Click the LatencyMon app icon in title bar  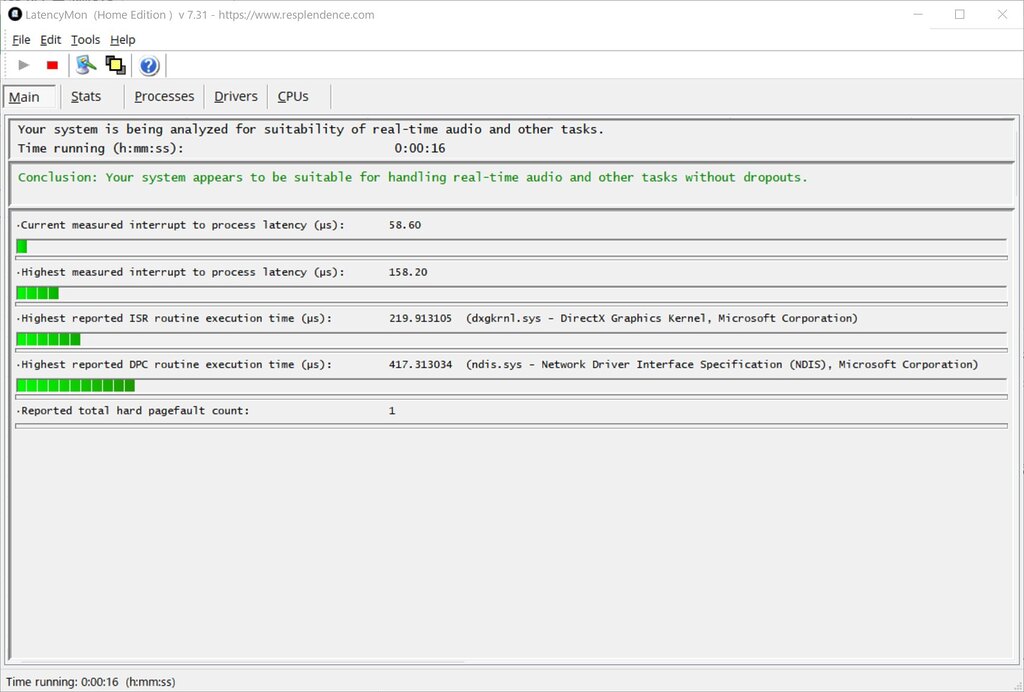coord(14,14)
